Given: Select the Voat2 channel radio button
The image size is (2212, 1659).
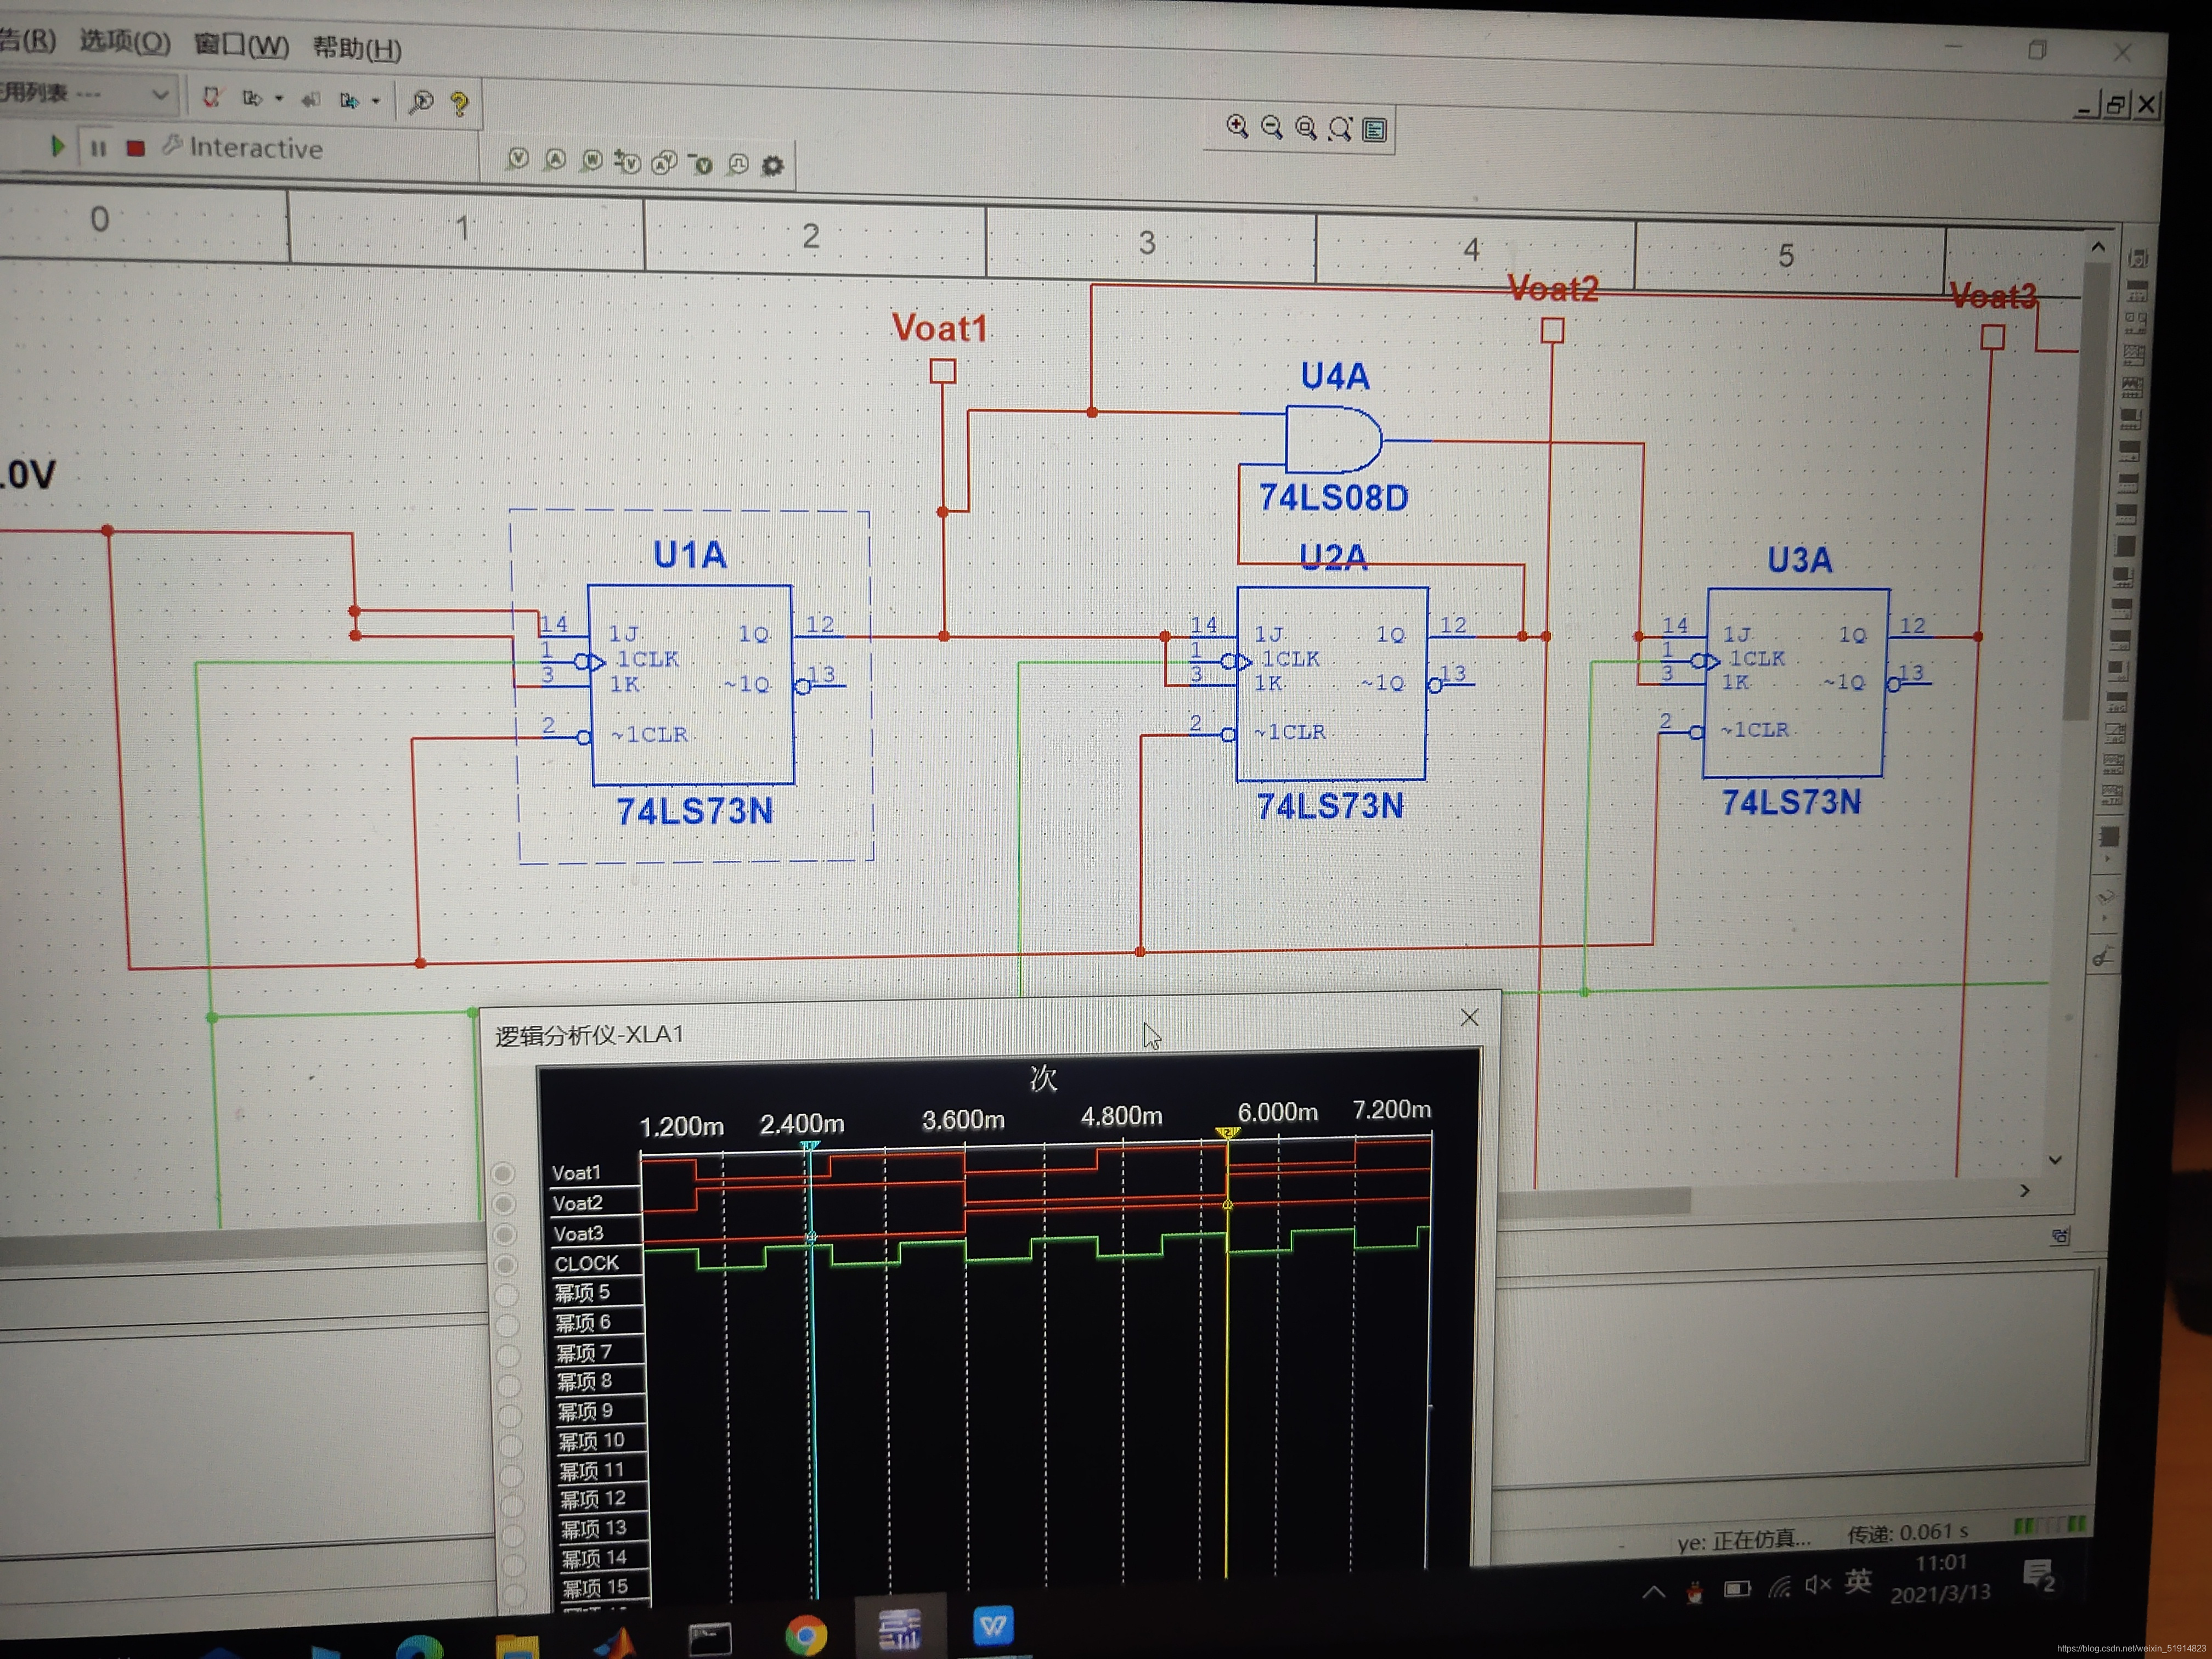Looking at the screenshot, I should click(504, 1204).
